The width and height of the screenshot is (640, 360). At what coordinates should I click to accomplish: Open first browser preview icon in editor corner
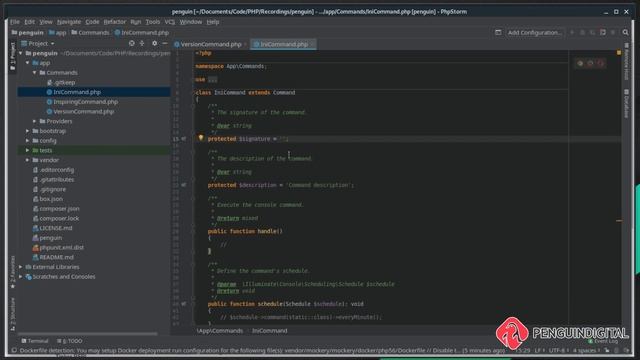[580, 63]
